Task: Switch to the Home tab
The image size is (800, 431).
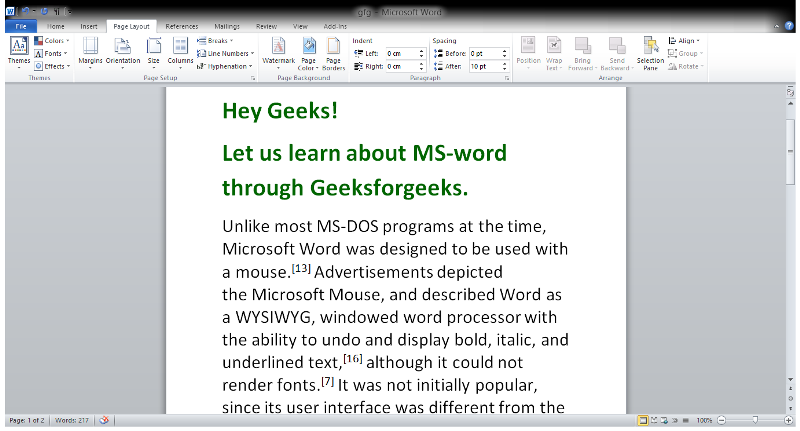Action: [56, 27]
